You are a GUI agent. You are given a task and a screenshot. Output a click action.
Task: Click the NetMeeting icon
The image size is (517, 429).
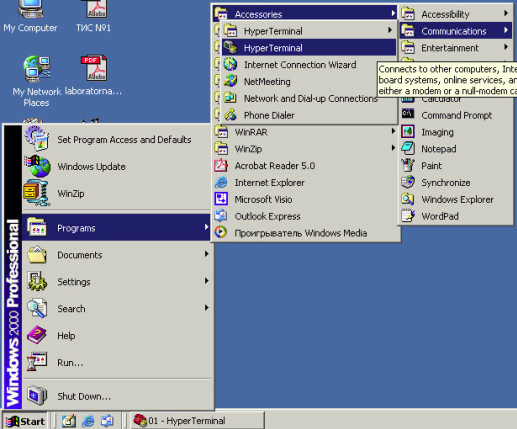point(230,81)
